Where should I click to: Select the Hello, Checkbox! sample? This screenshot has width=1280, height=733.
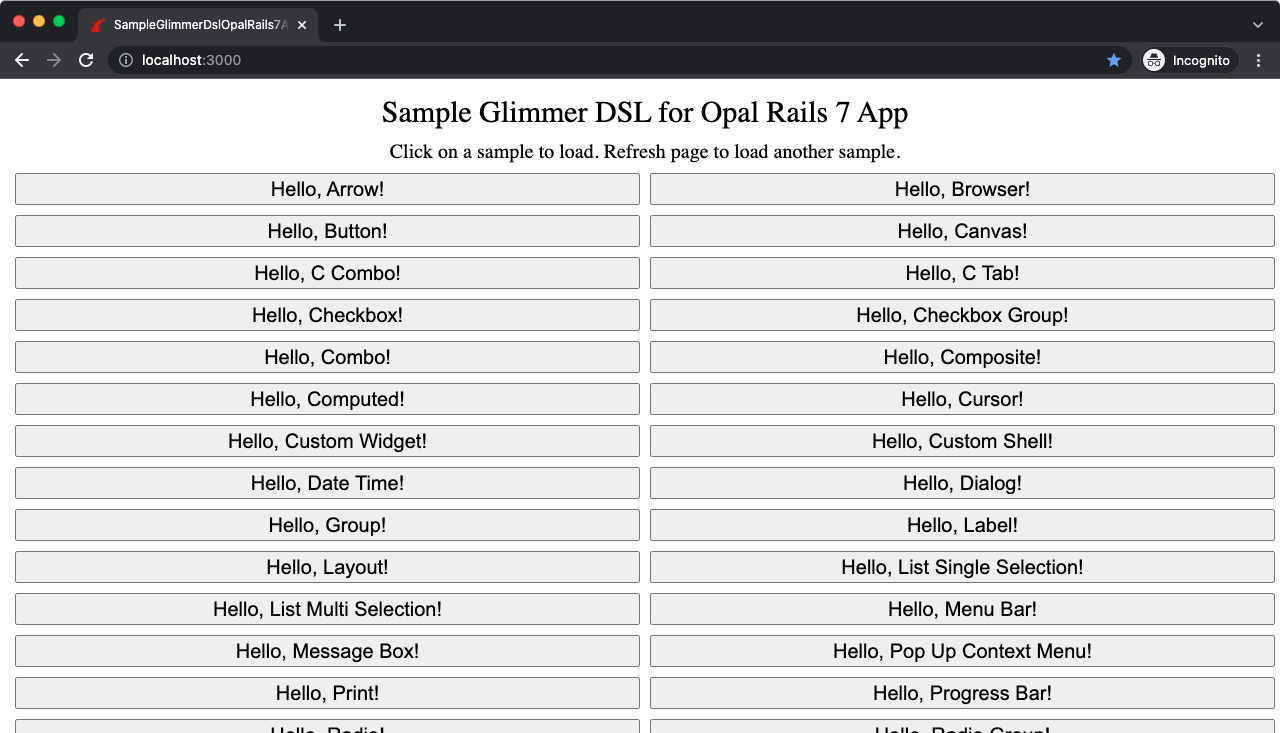coord(327,315)
